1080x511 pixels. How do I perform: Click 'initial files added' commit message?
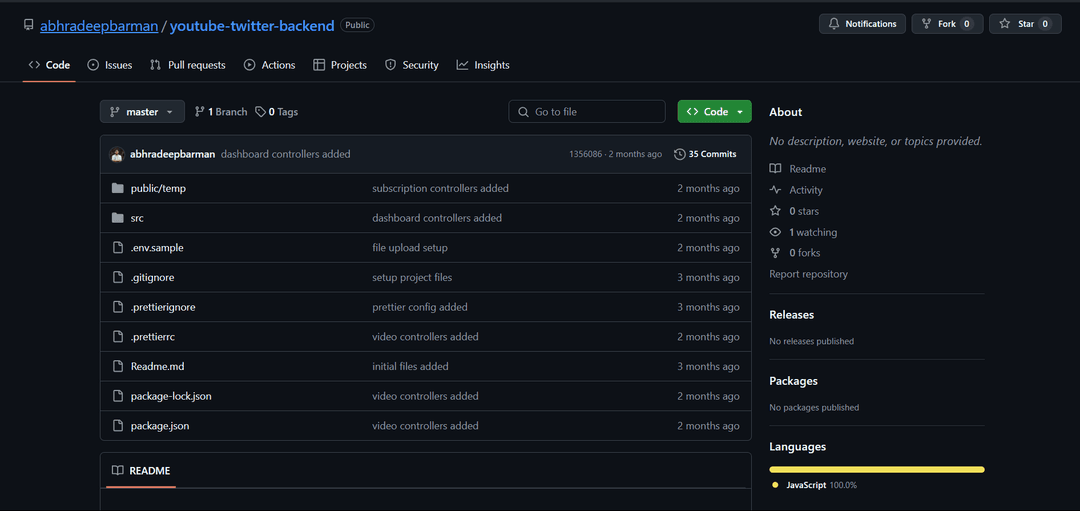tap(411, 366)
